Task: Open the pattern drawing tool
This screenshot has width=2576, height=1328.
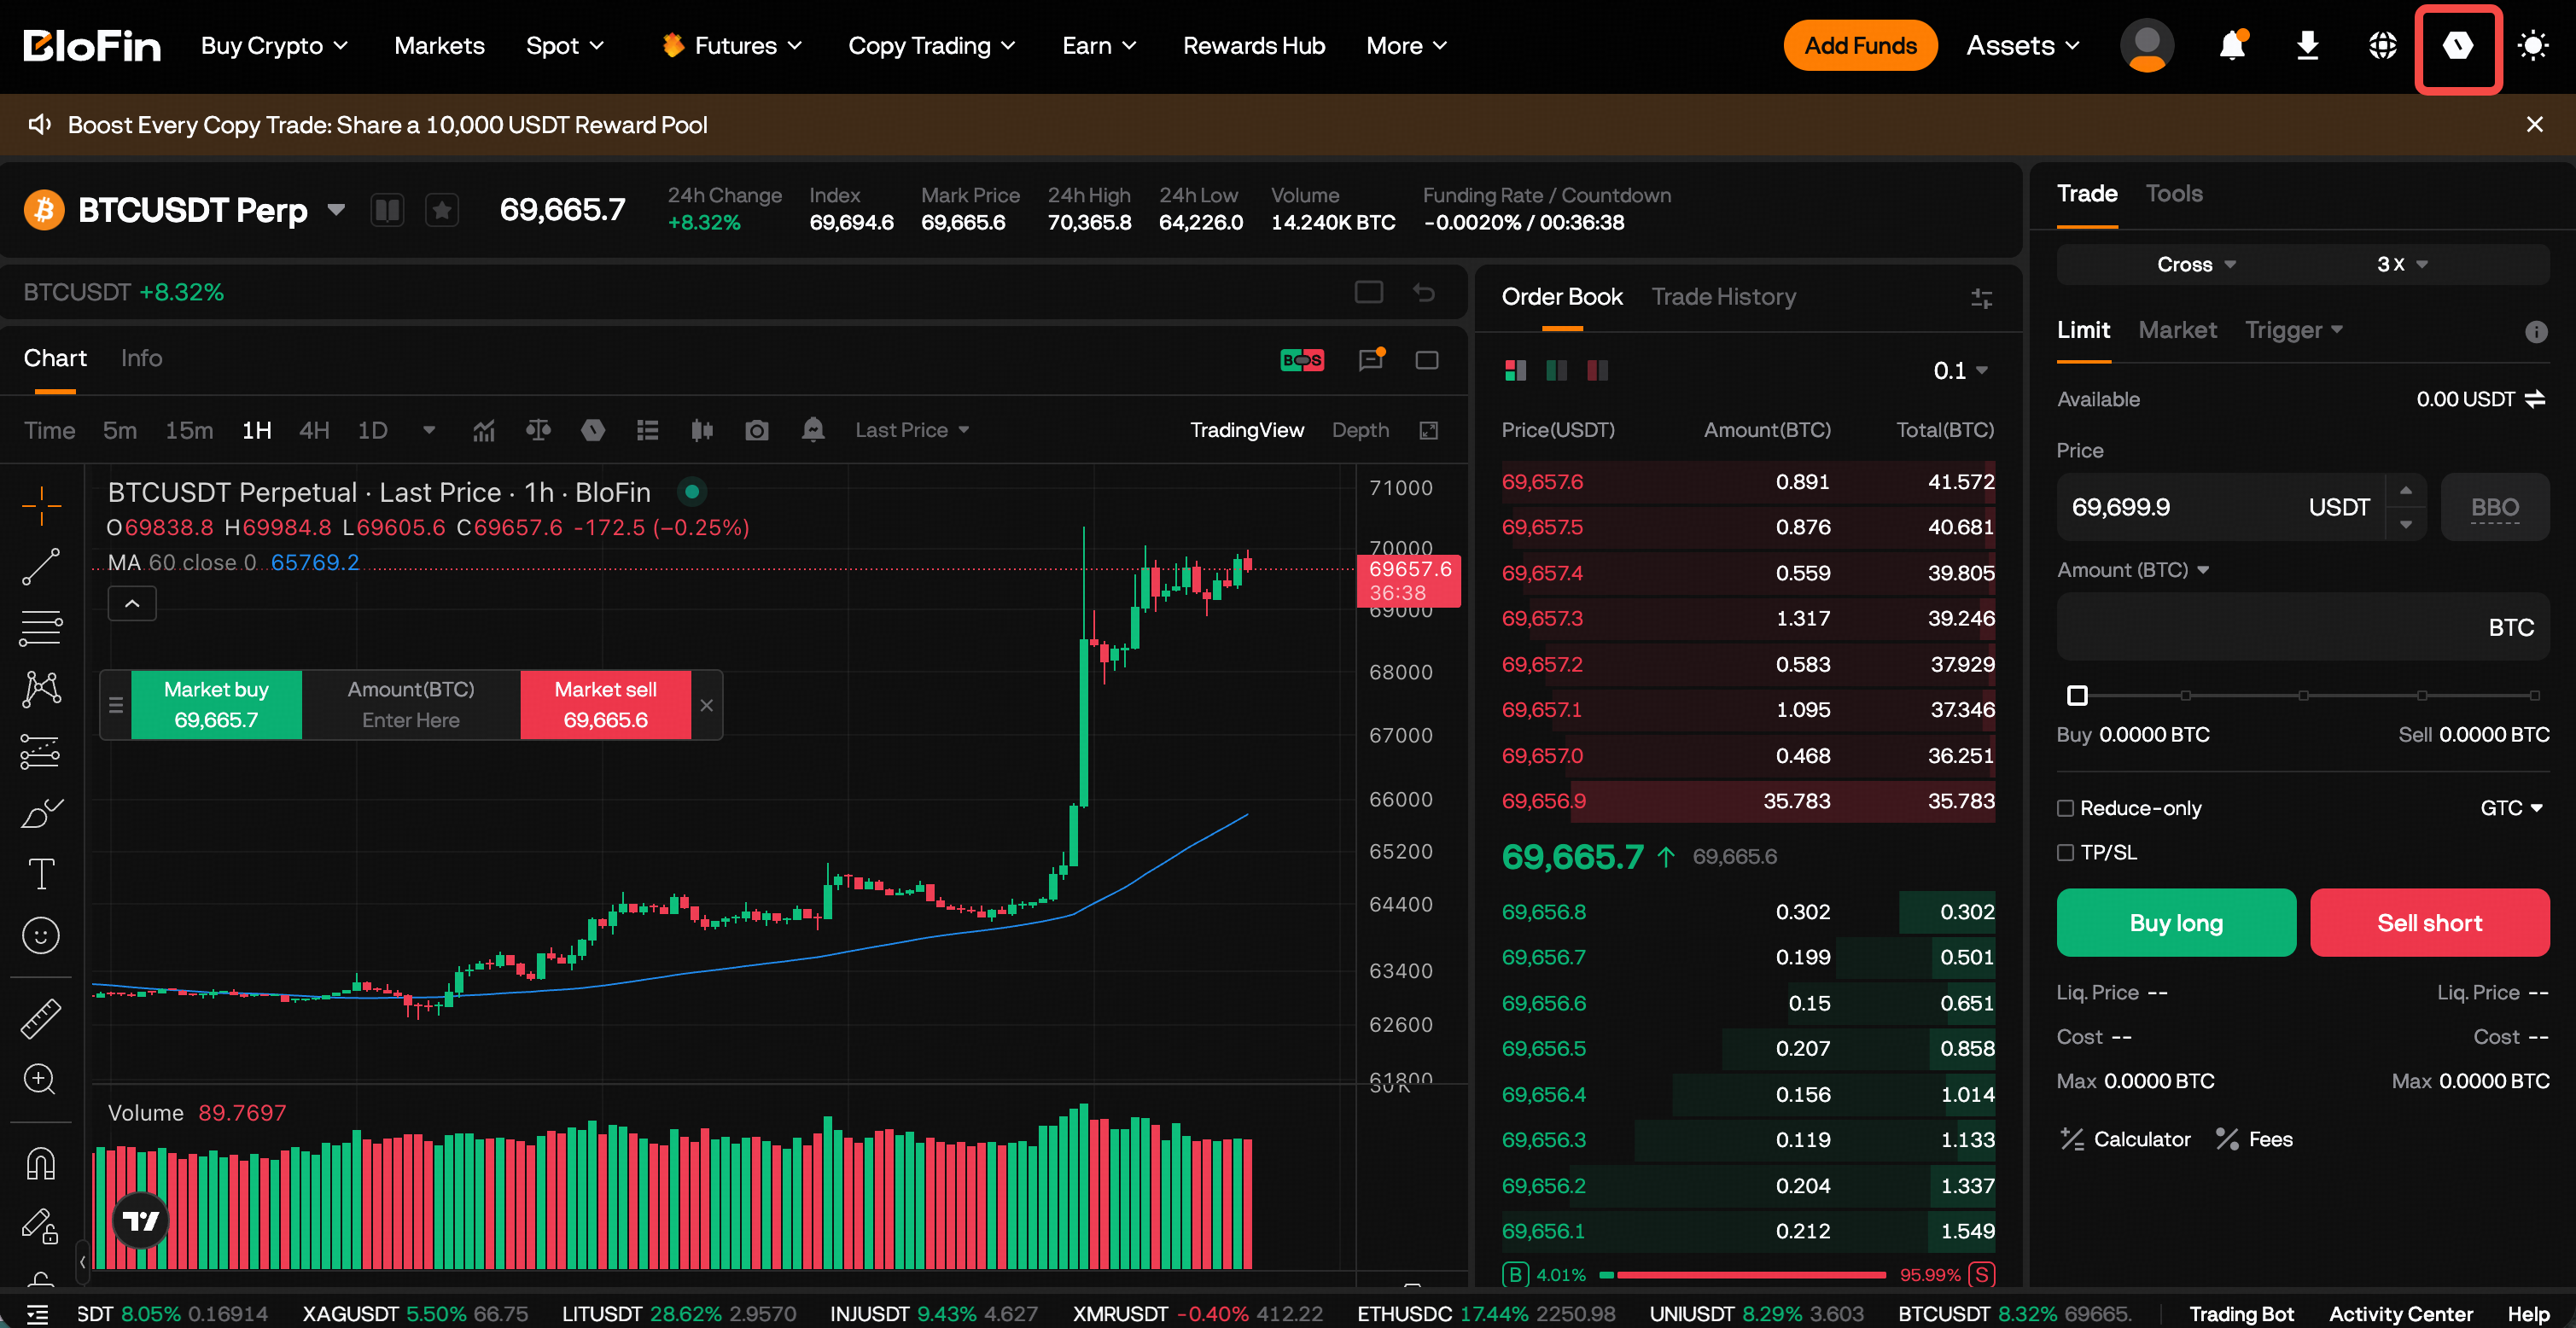Action: click(41, 689)
